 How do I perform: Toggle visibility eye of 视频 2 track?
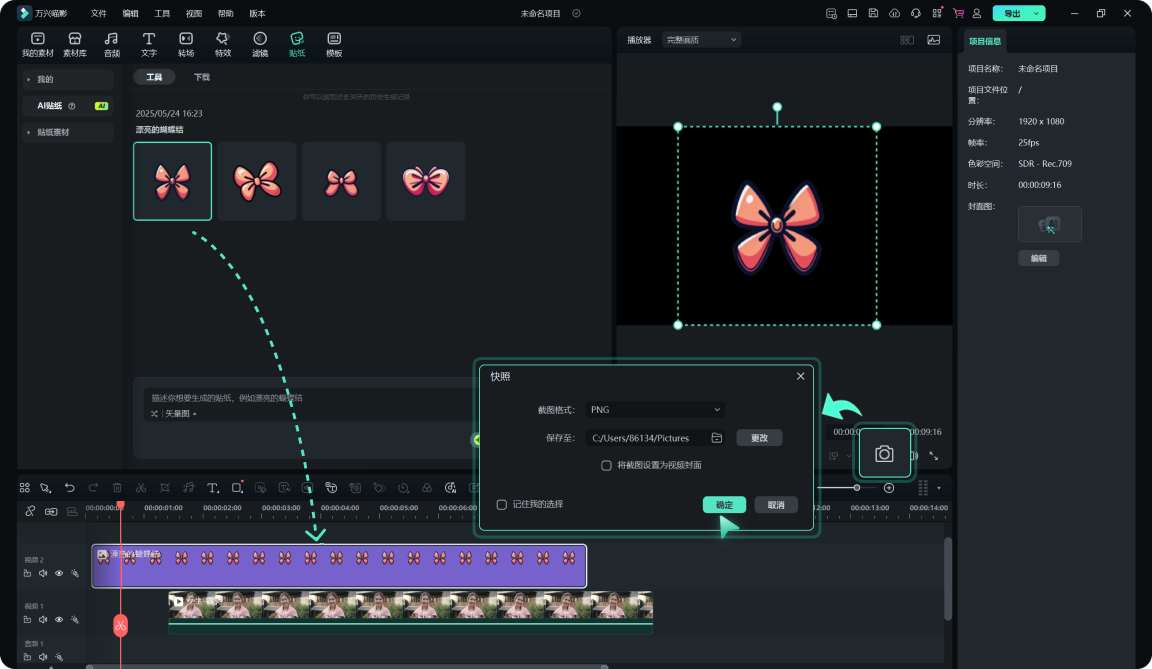click(x=59, y=574)
